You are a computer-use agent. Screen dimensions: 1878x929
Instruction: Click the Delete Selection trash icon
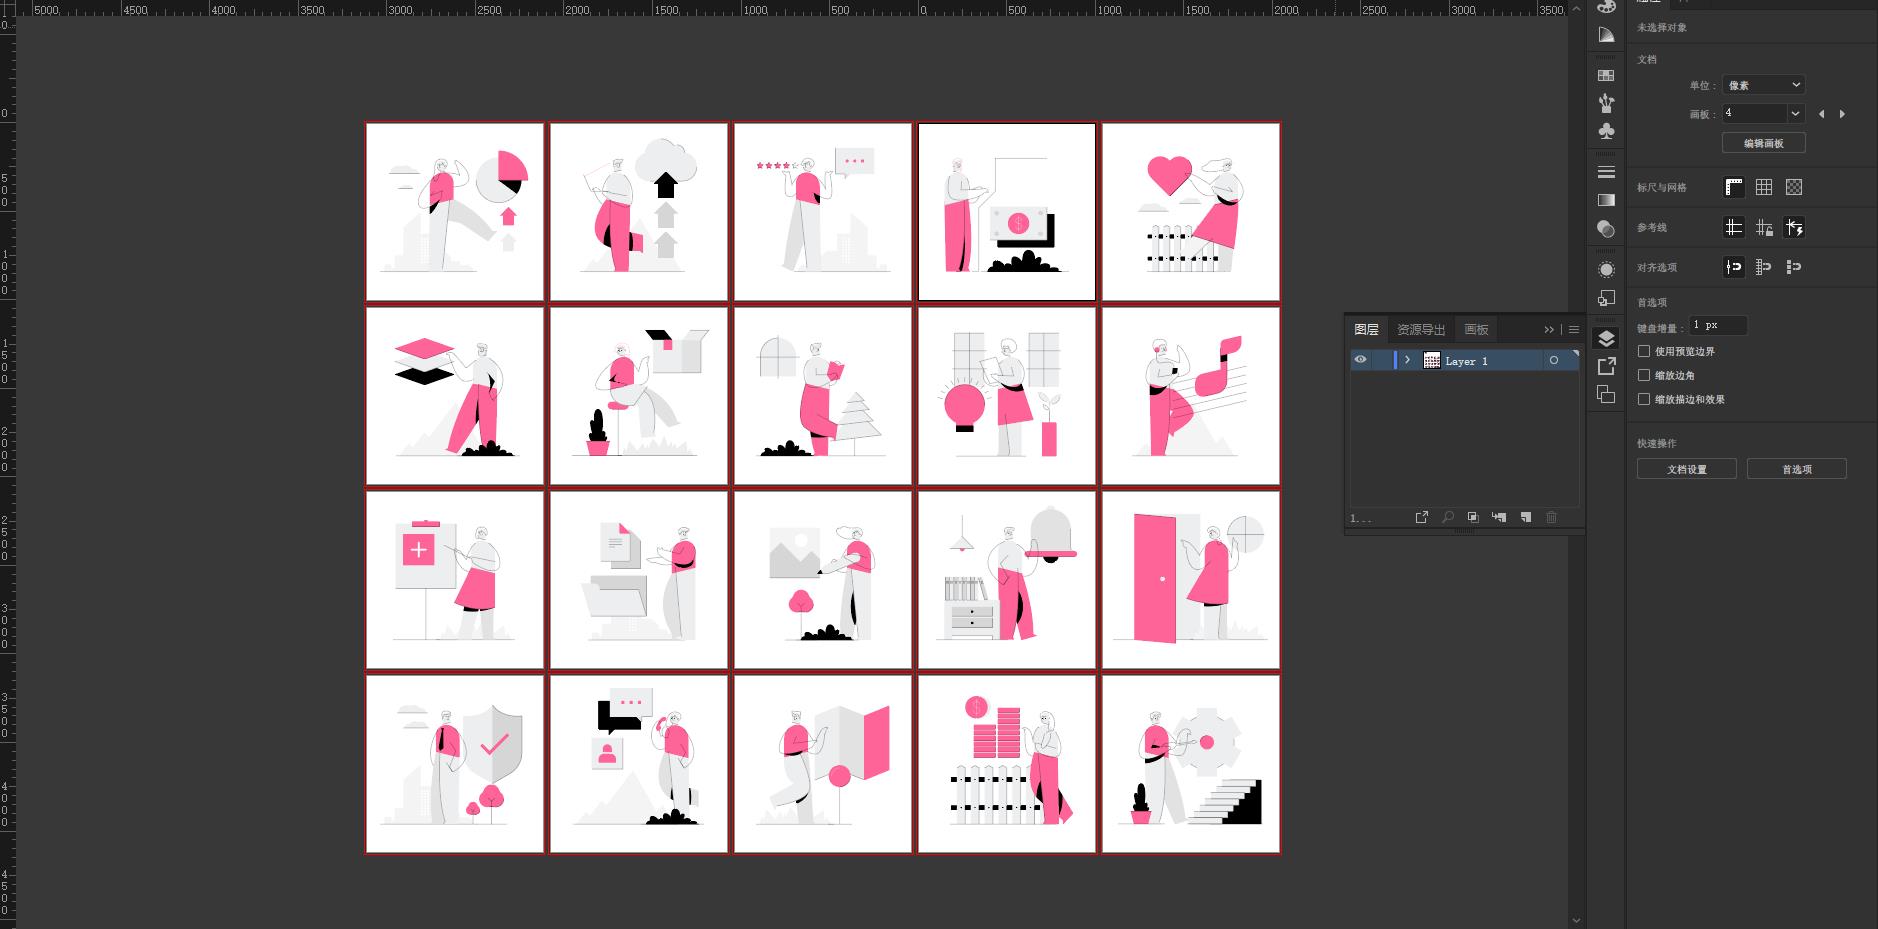pos(1551,517)
